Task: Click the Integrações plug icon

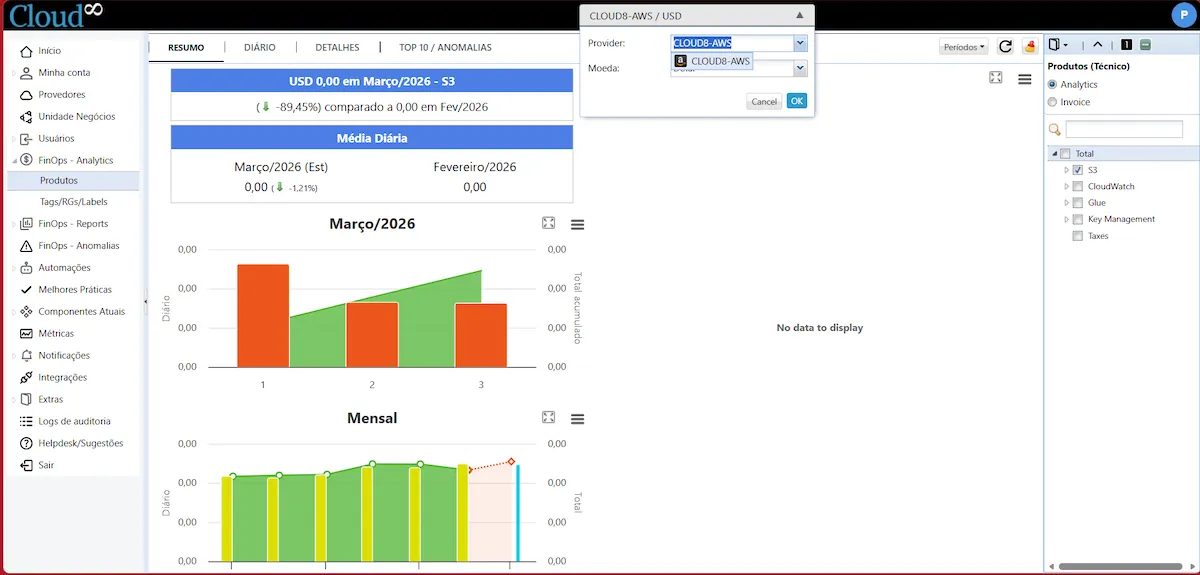Action: (x=26, y=378)
